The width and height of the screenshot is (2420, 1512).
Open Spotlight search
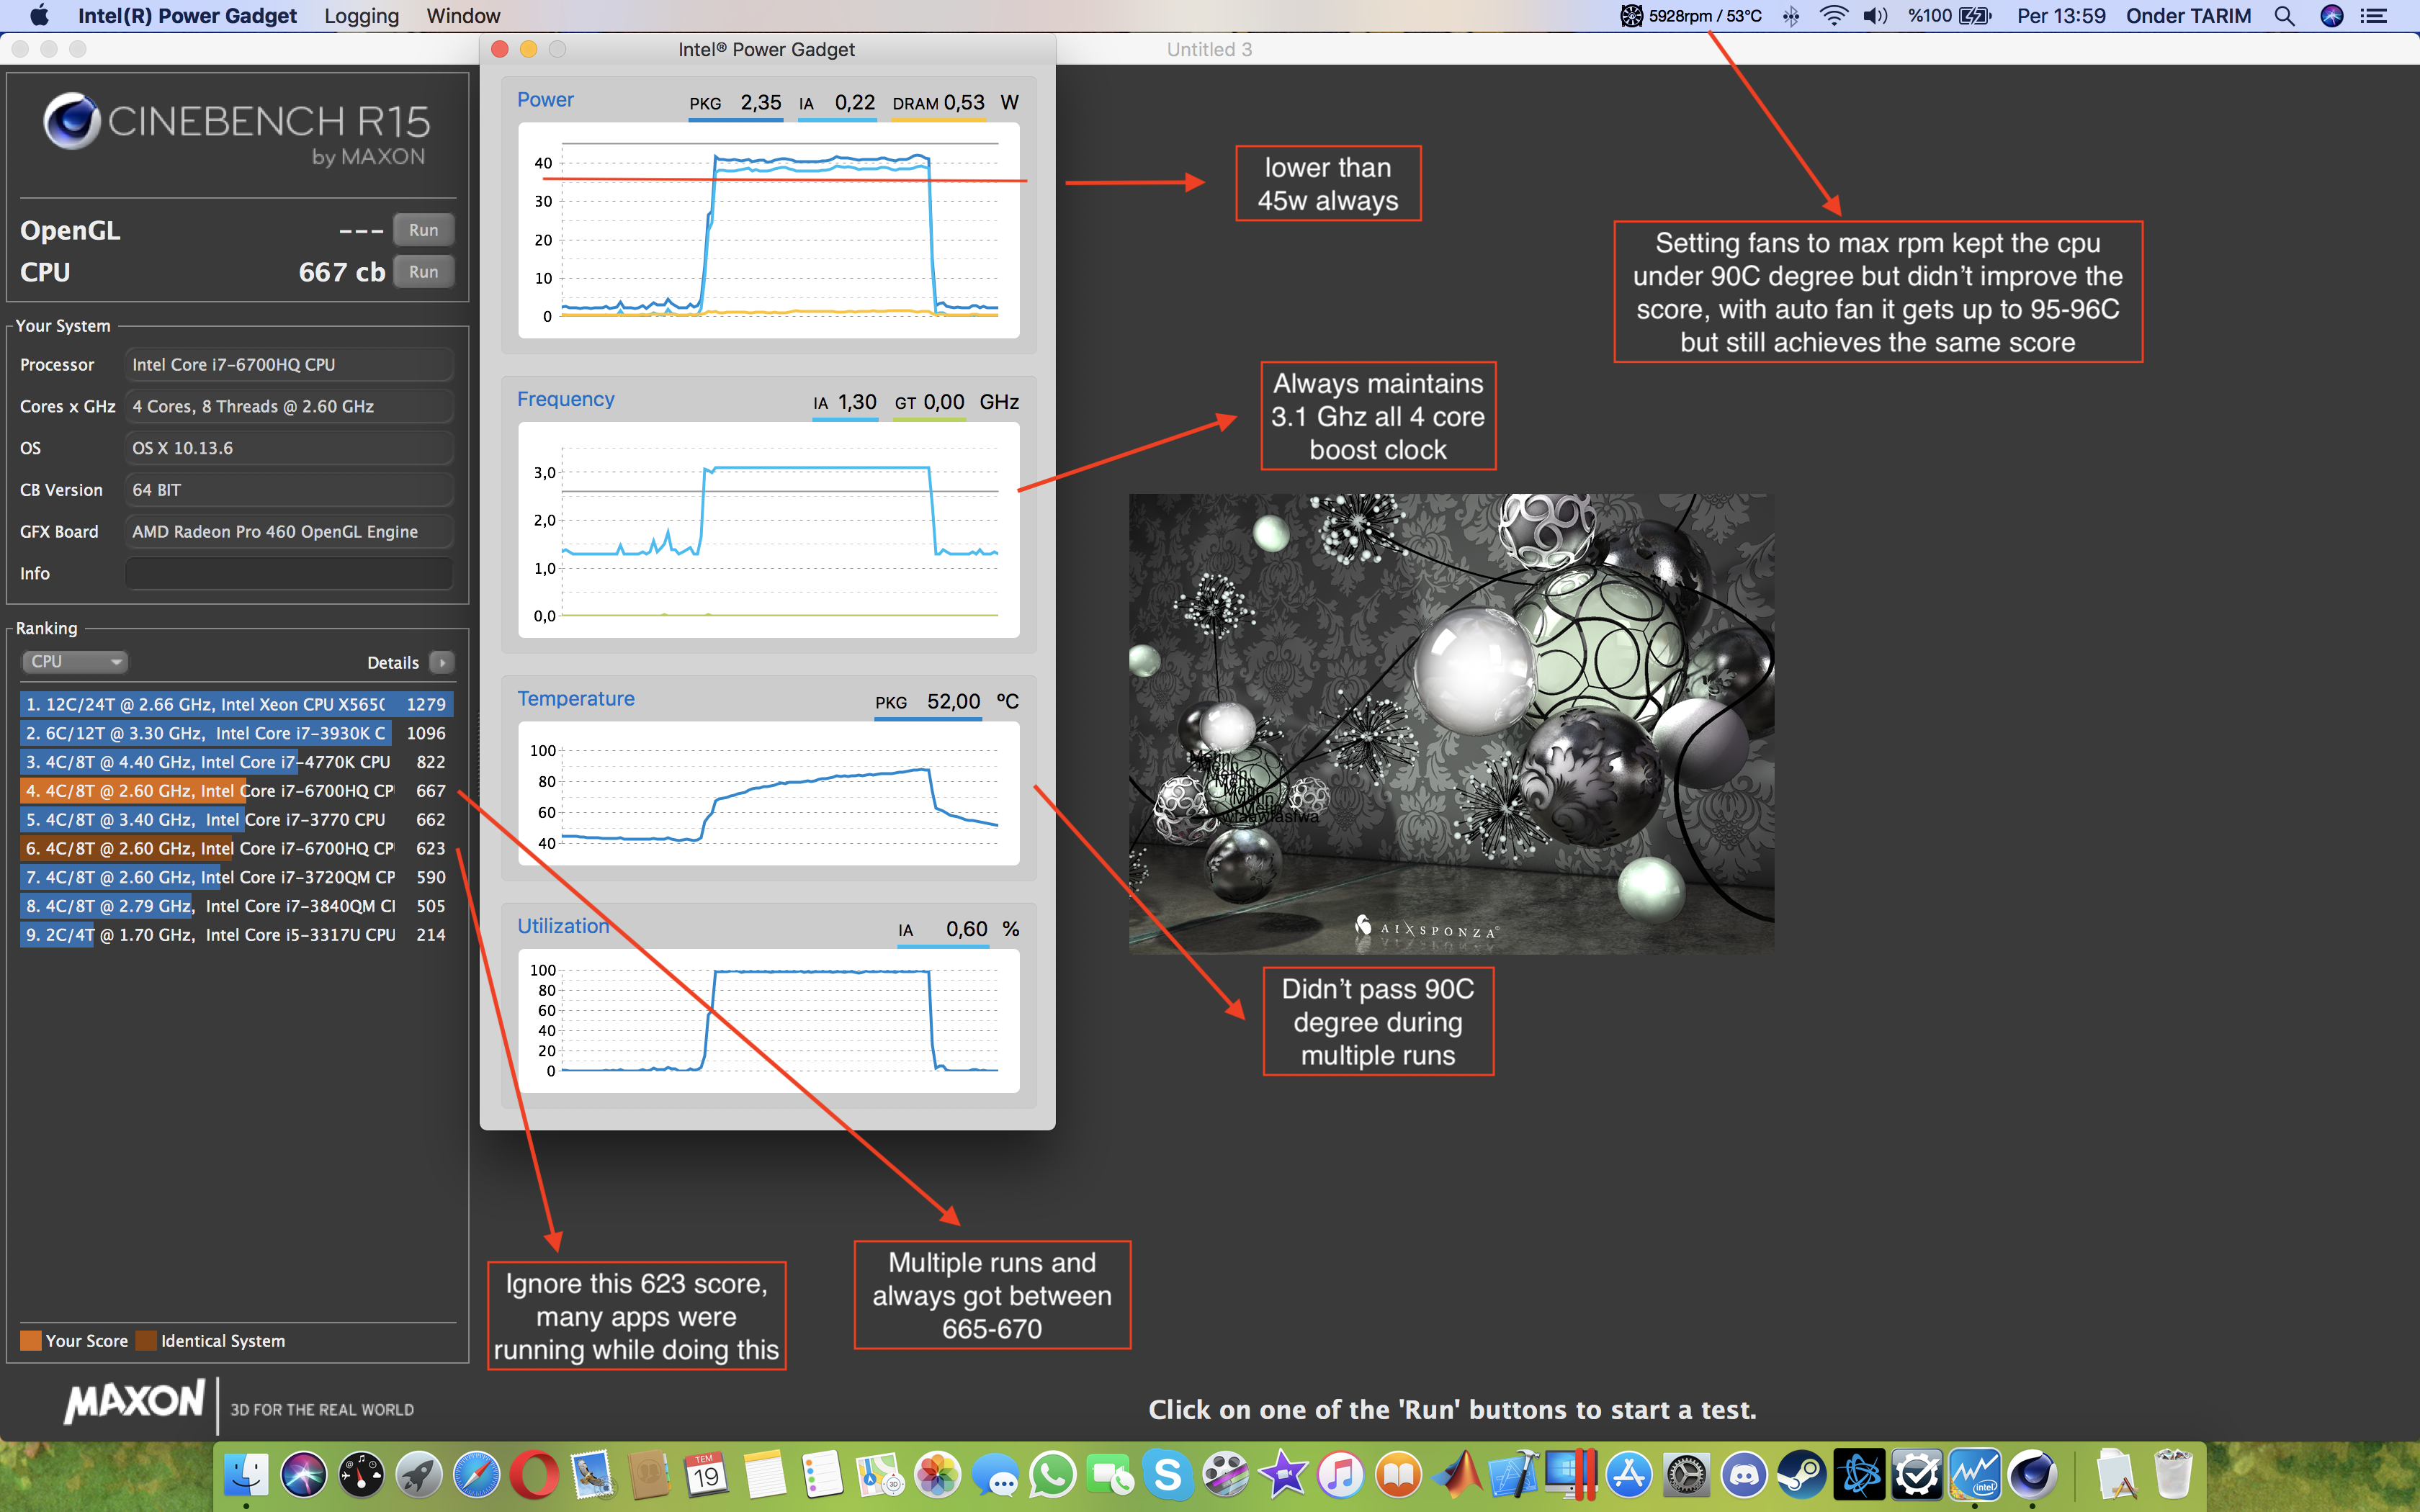(x=2284, y=16)
